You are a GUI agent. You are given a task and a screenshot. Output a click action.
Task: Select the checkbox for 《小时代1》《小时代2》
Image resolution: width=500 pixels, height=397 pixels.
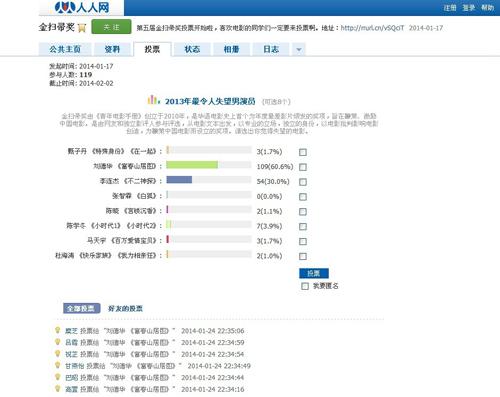pyautogui.click(x=303, y=227)
